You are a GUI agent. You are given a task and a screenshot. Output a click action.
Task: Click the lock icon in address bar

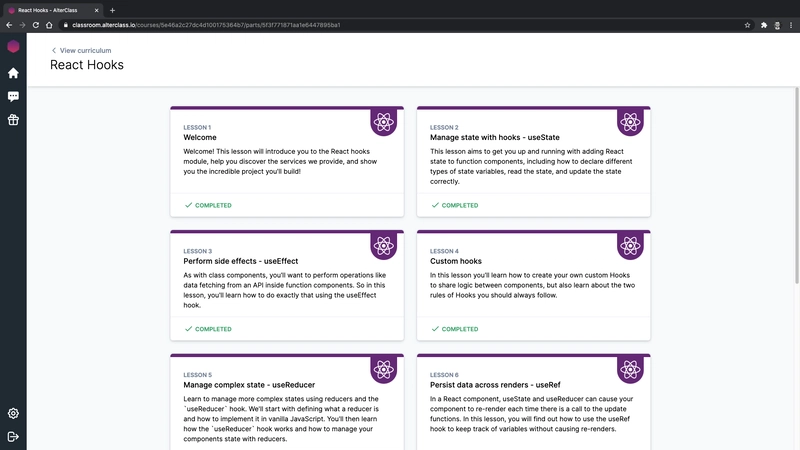click(x=66, y=25)
